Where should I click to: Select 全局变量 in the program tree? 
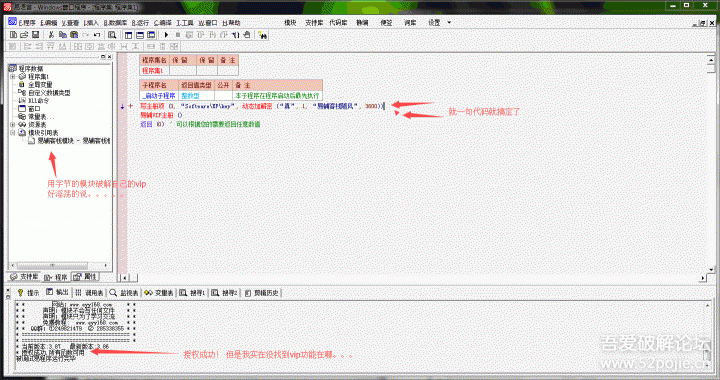40,85
